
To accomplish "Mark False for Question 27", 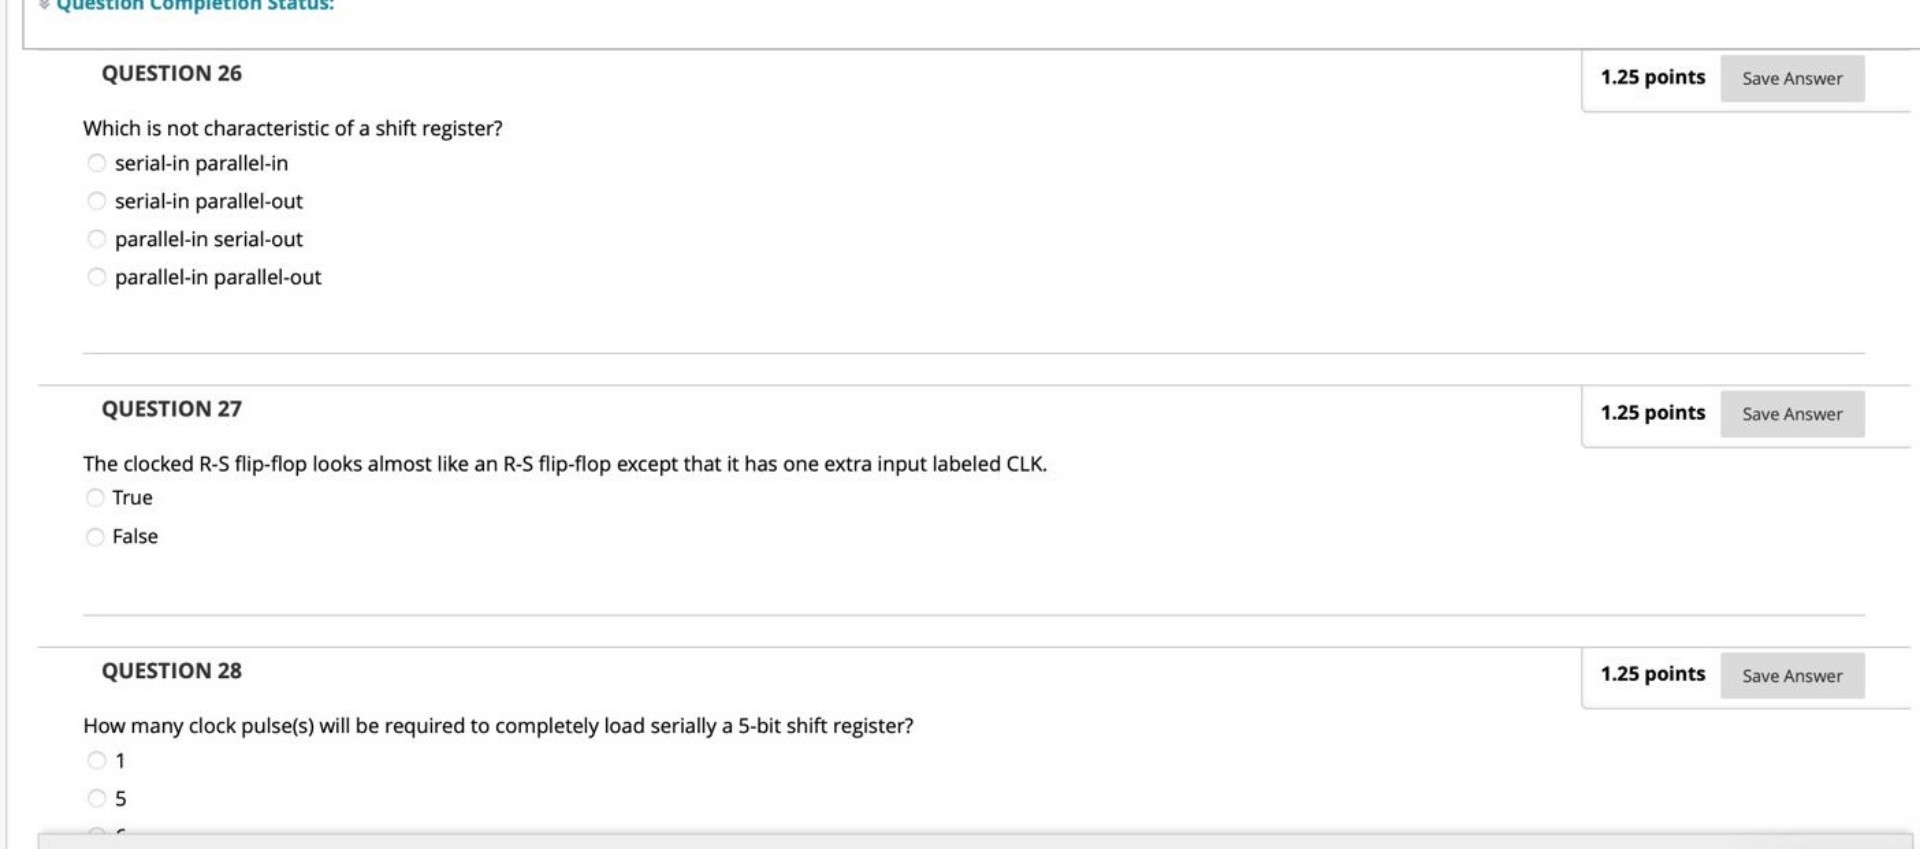I will 95,537.
